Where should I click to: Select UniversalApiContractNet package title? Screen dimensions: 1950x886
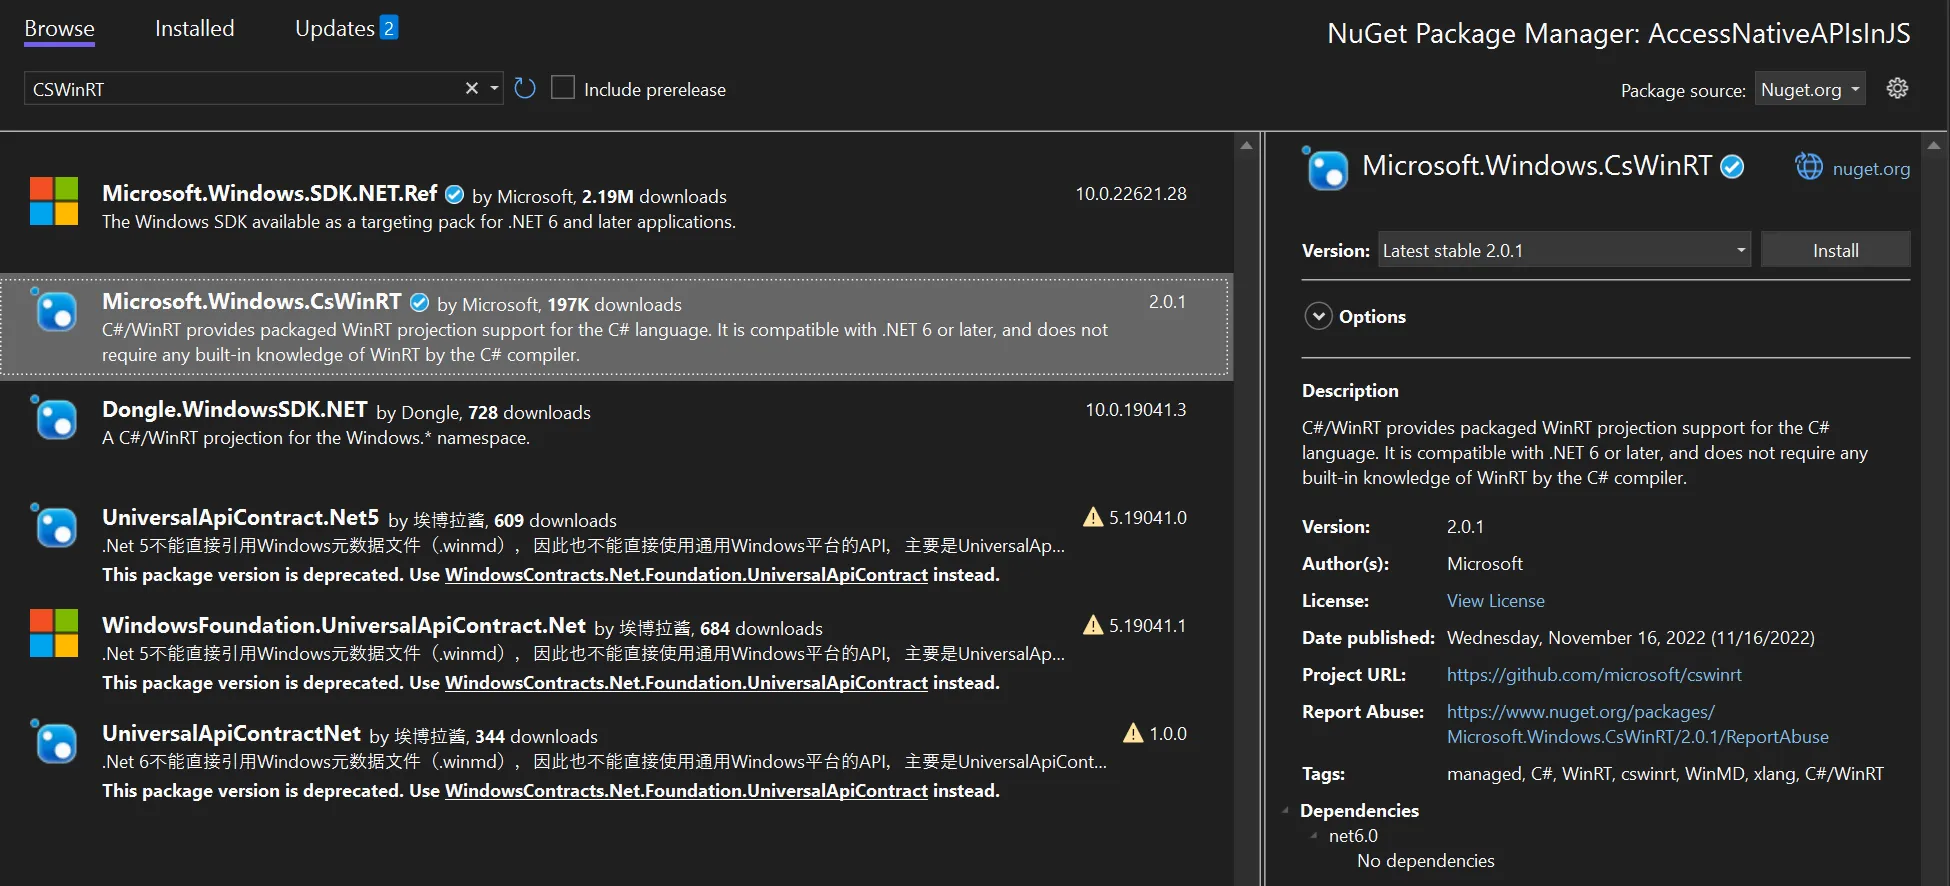click(231, 733)
